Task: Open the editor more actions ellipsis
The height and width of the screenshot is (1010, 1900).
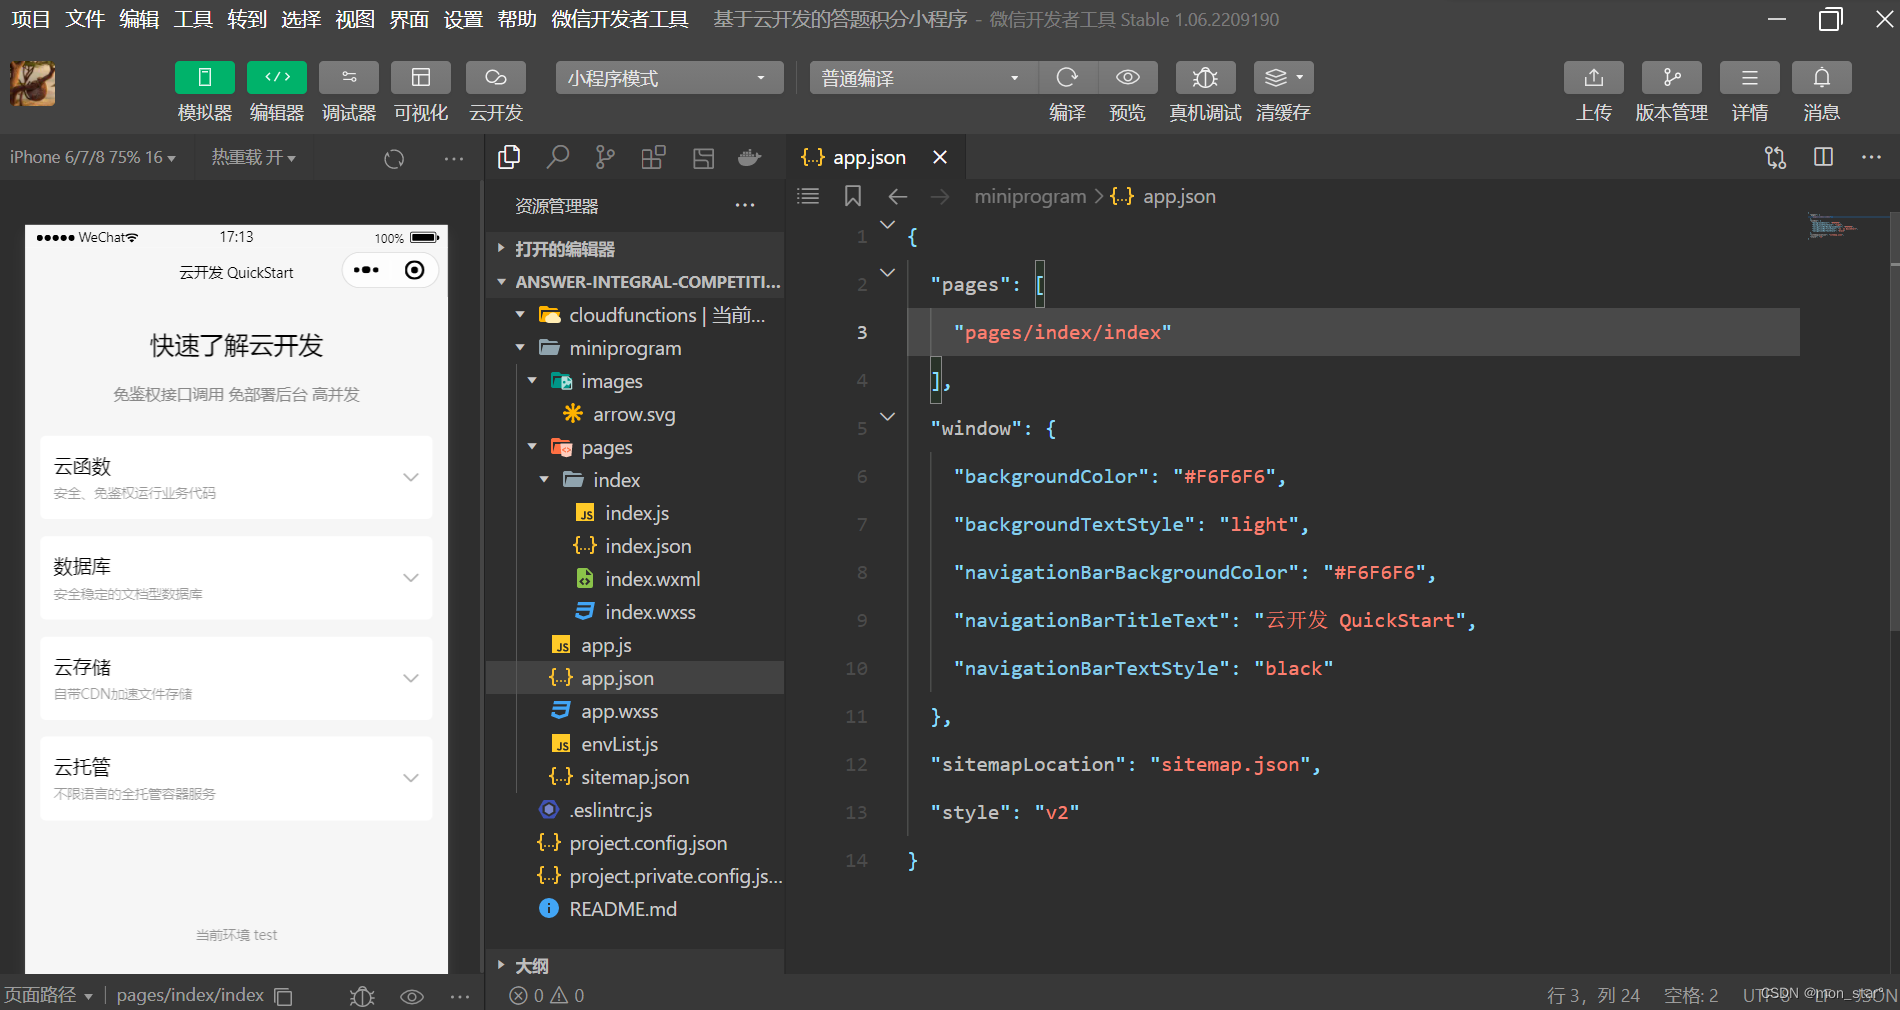Action: [1871, 157]
